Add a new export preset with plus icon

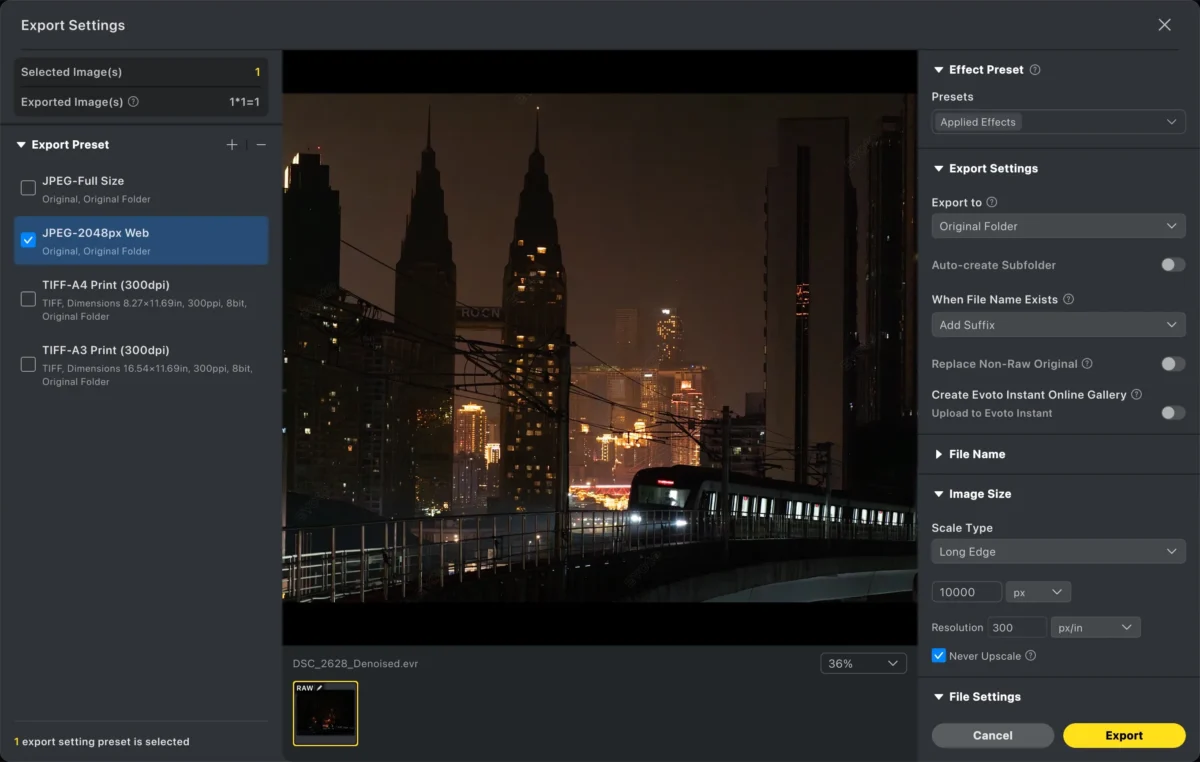tap(232, 145)
